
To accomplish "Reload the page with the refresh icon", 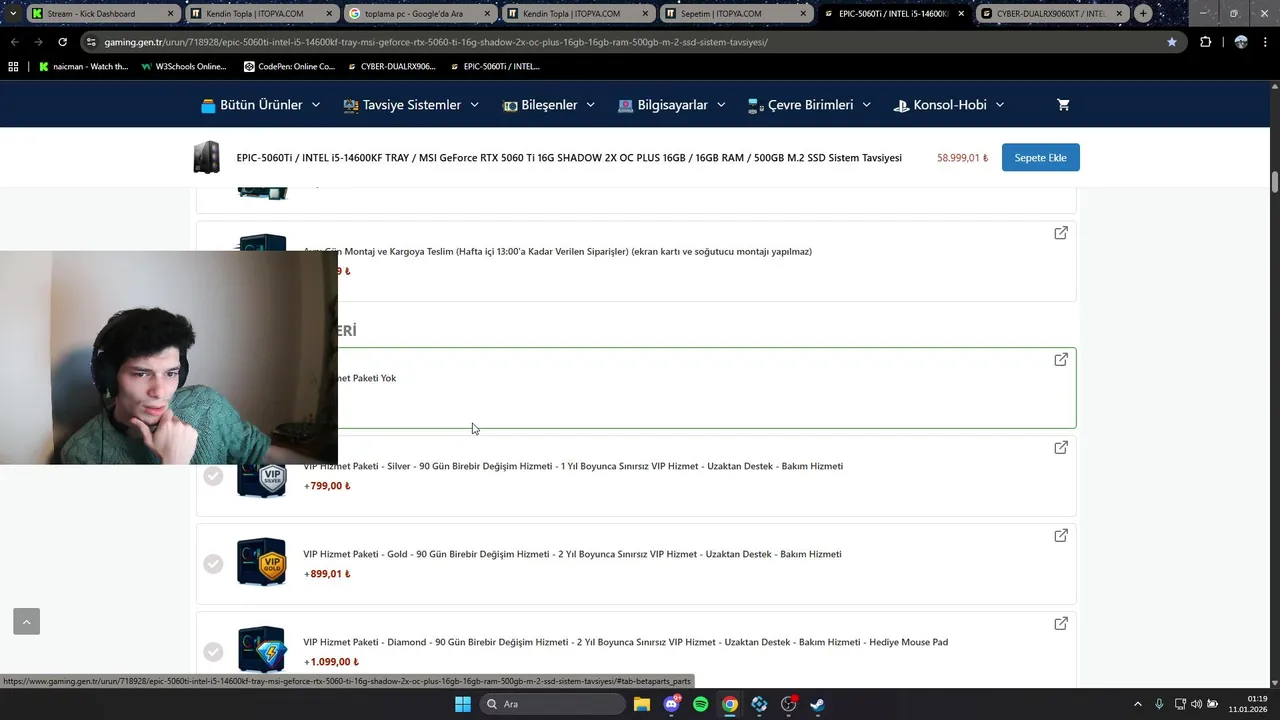I will (62, 42).
